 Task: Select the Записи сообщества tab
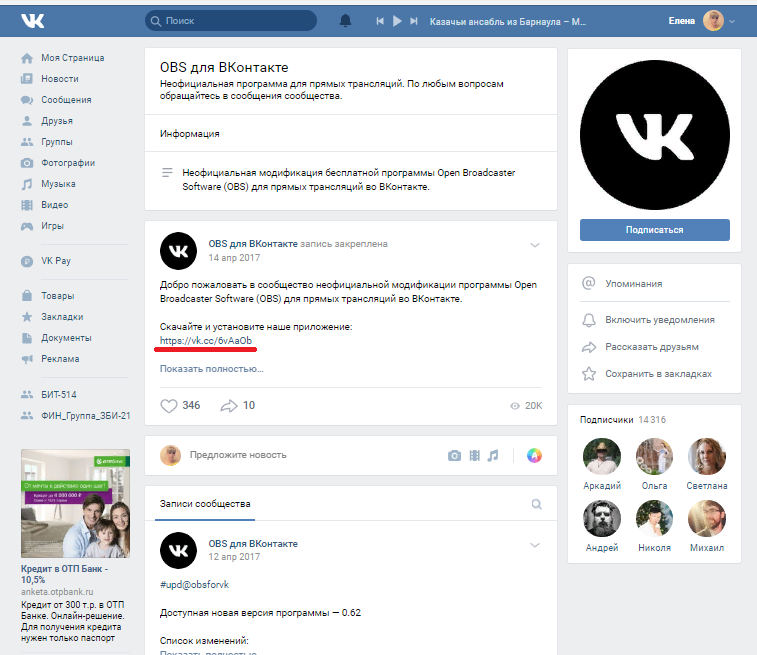point(205,504)
